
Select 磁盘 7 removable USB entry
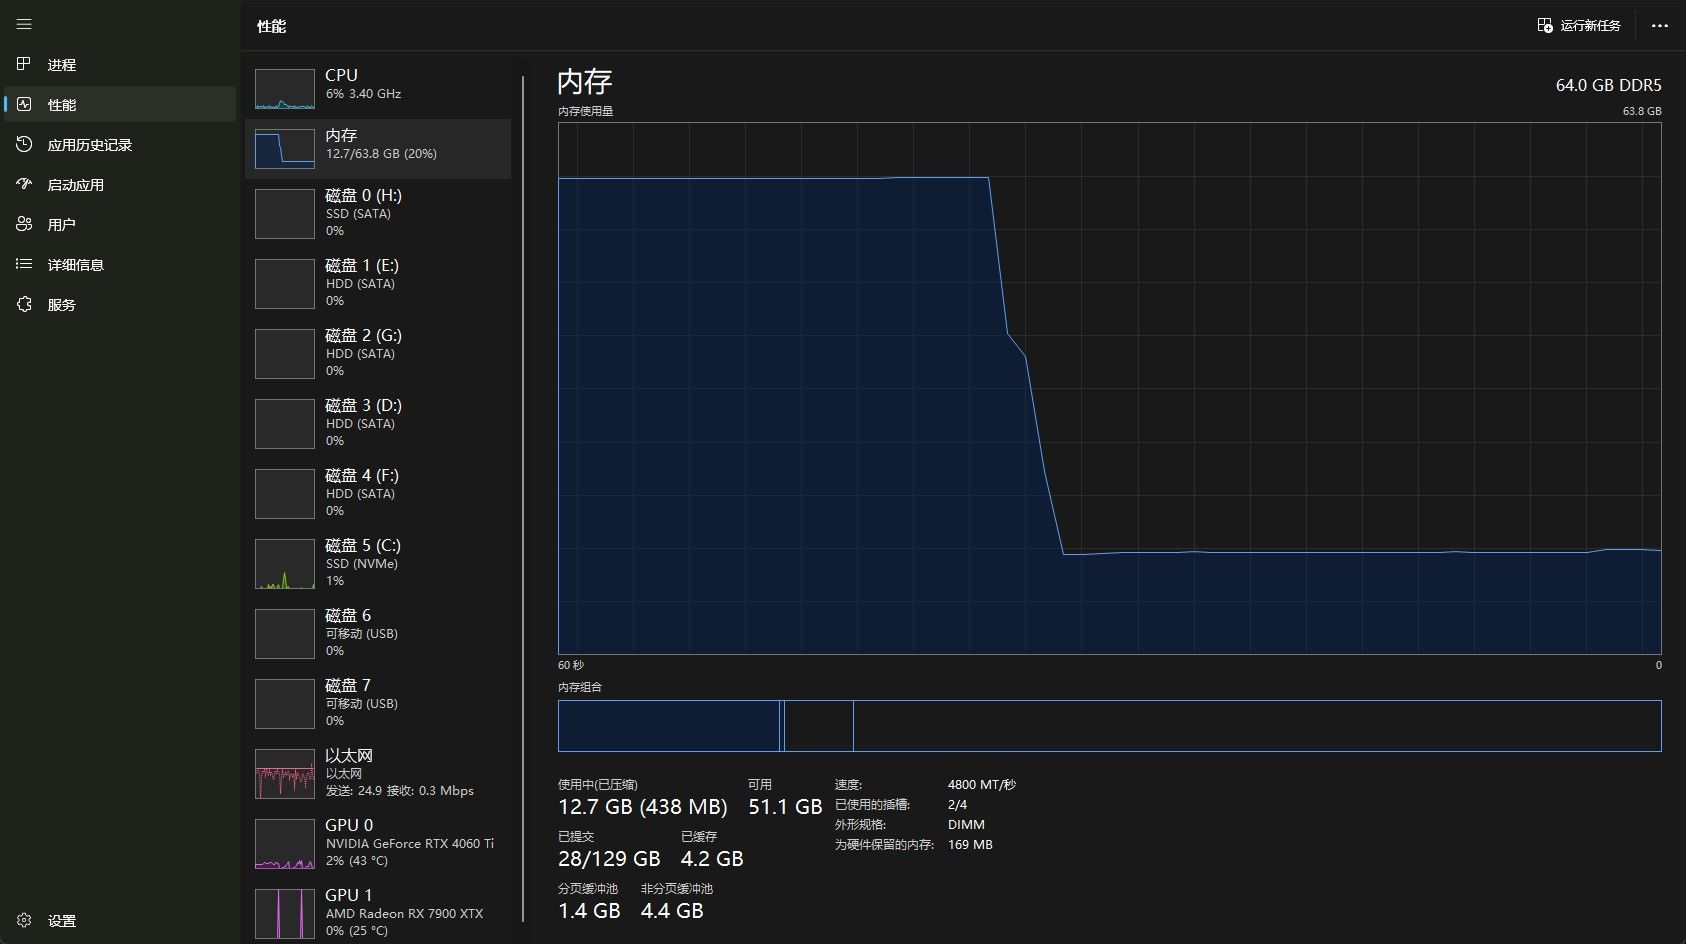coord(378,702)
